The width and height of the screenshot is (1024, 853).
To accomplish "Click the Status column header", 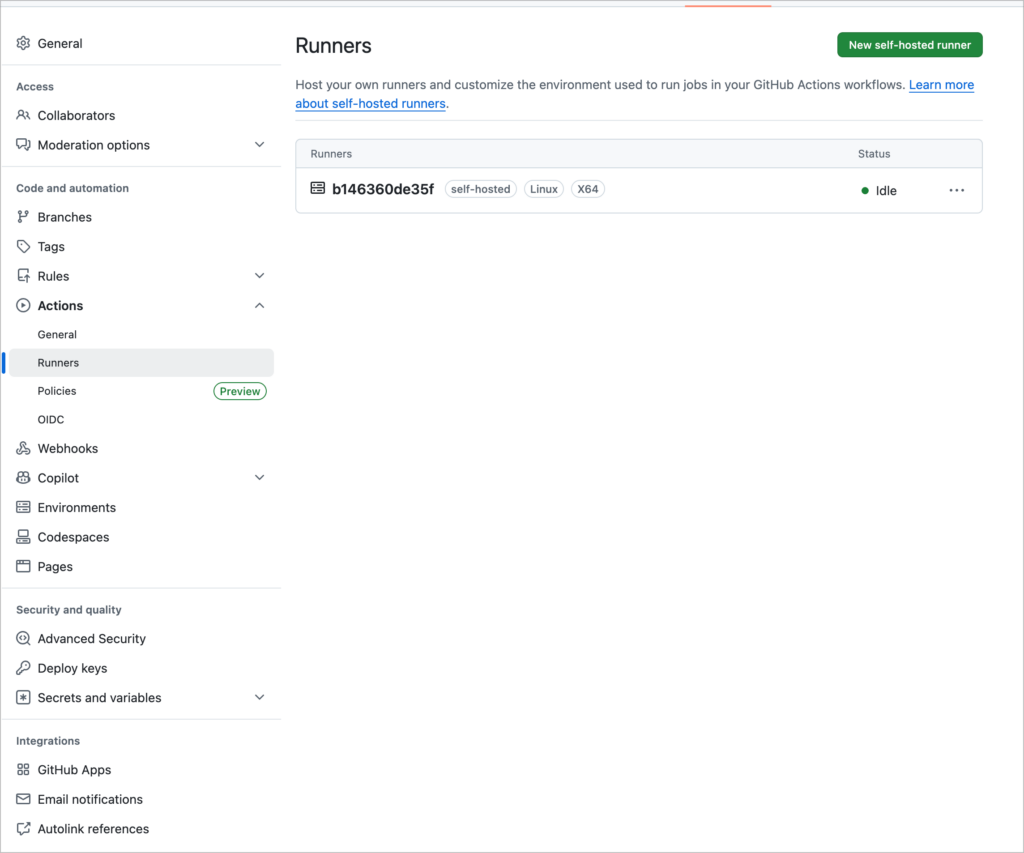I will tap(874, 153).
